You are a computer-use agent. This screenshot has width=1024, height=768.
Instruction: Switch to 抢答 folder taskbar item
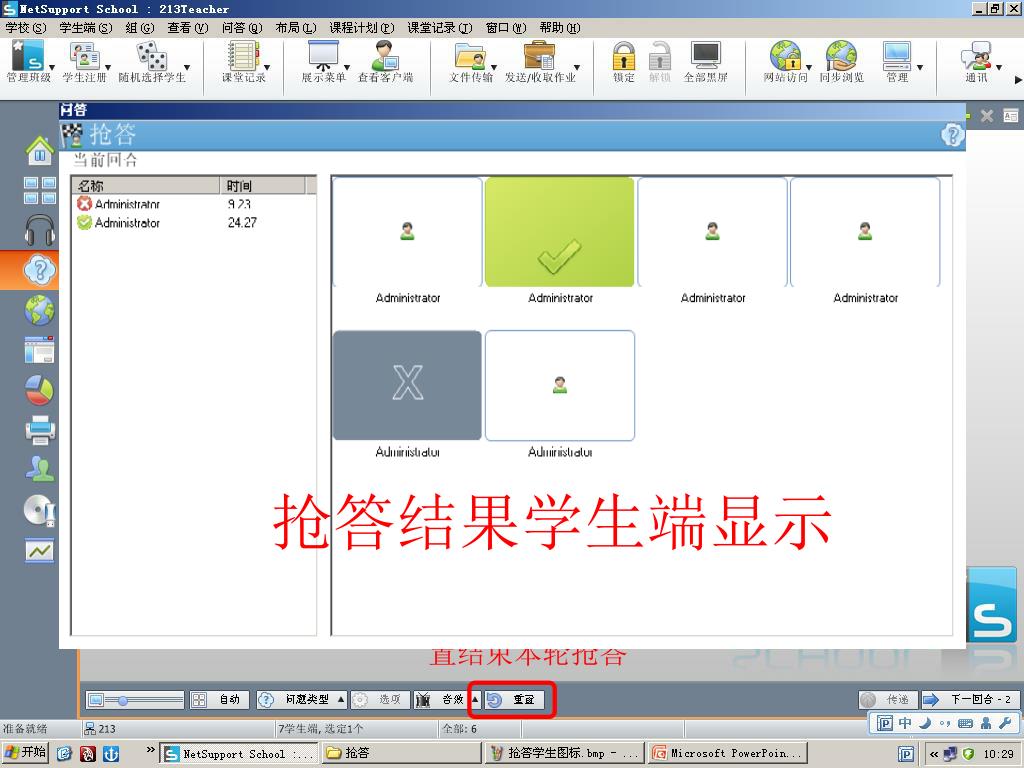click(x=402, y=753)
